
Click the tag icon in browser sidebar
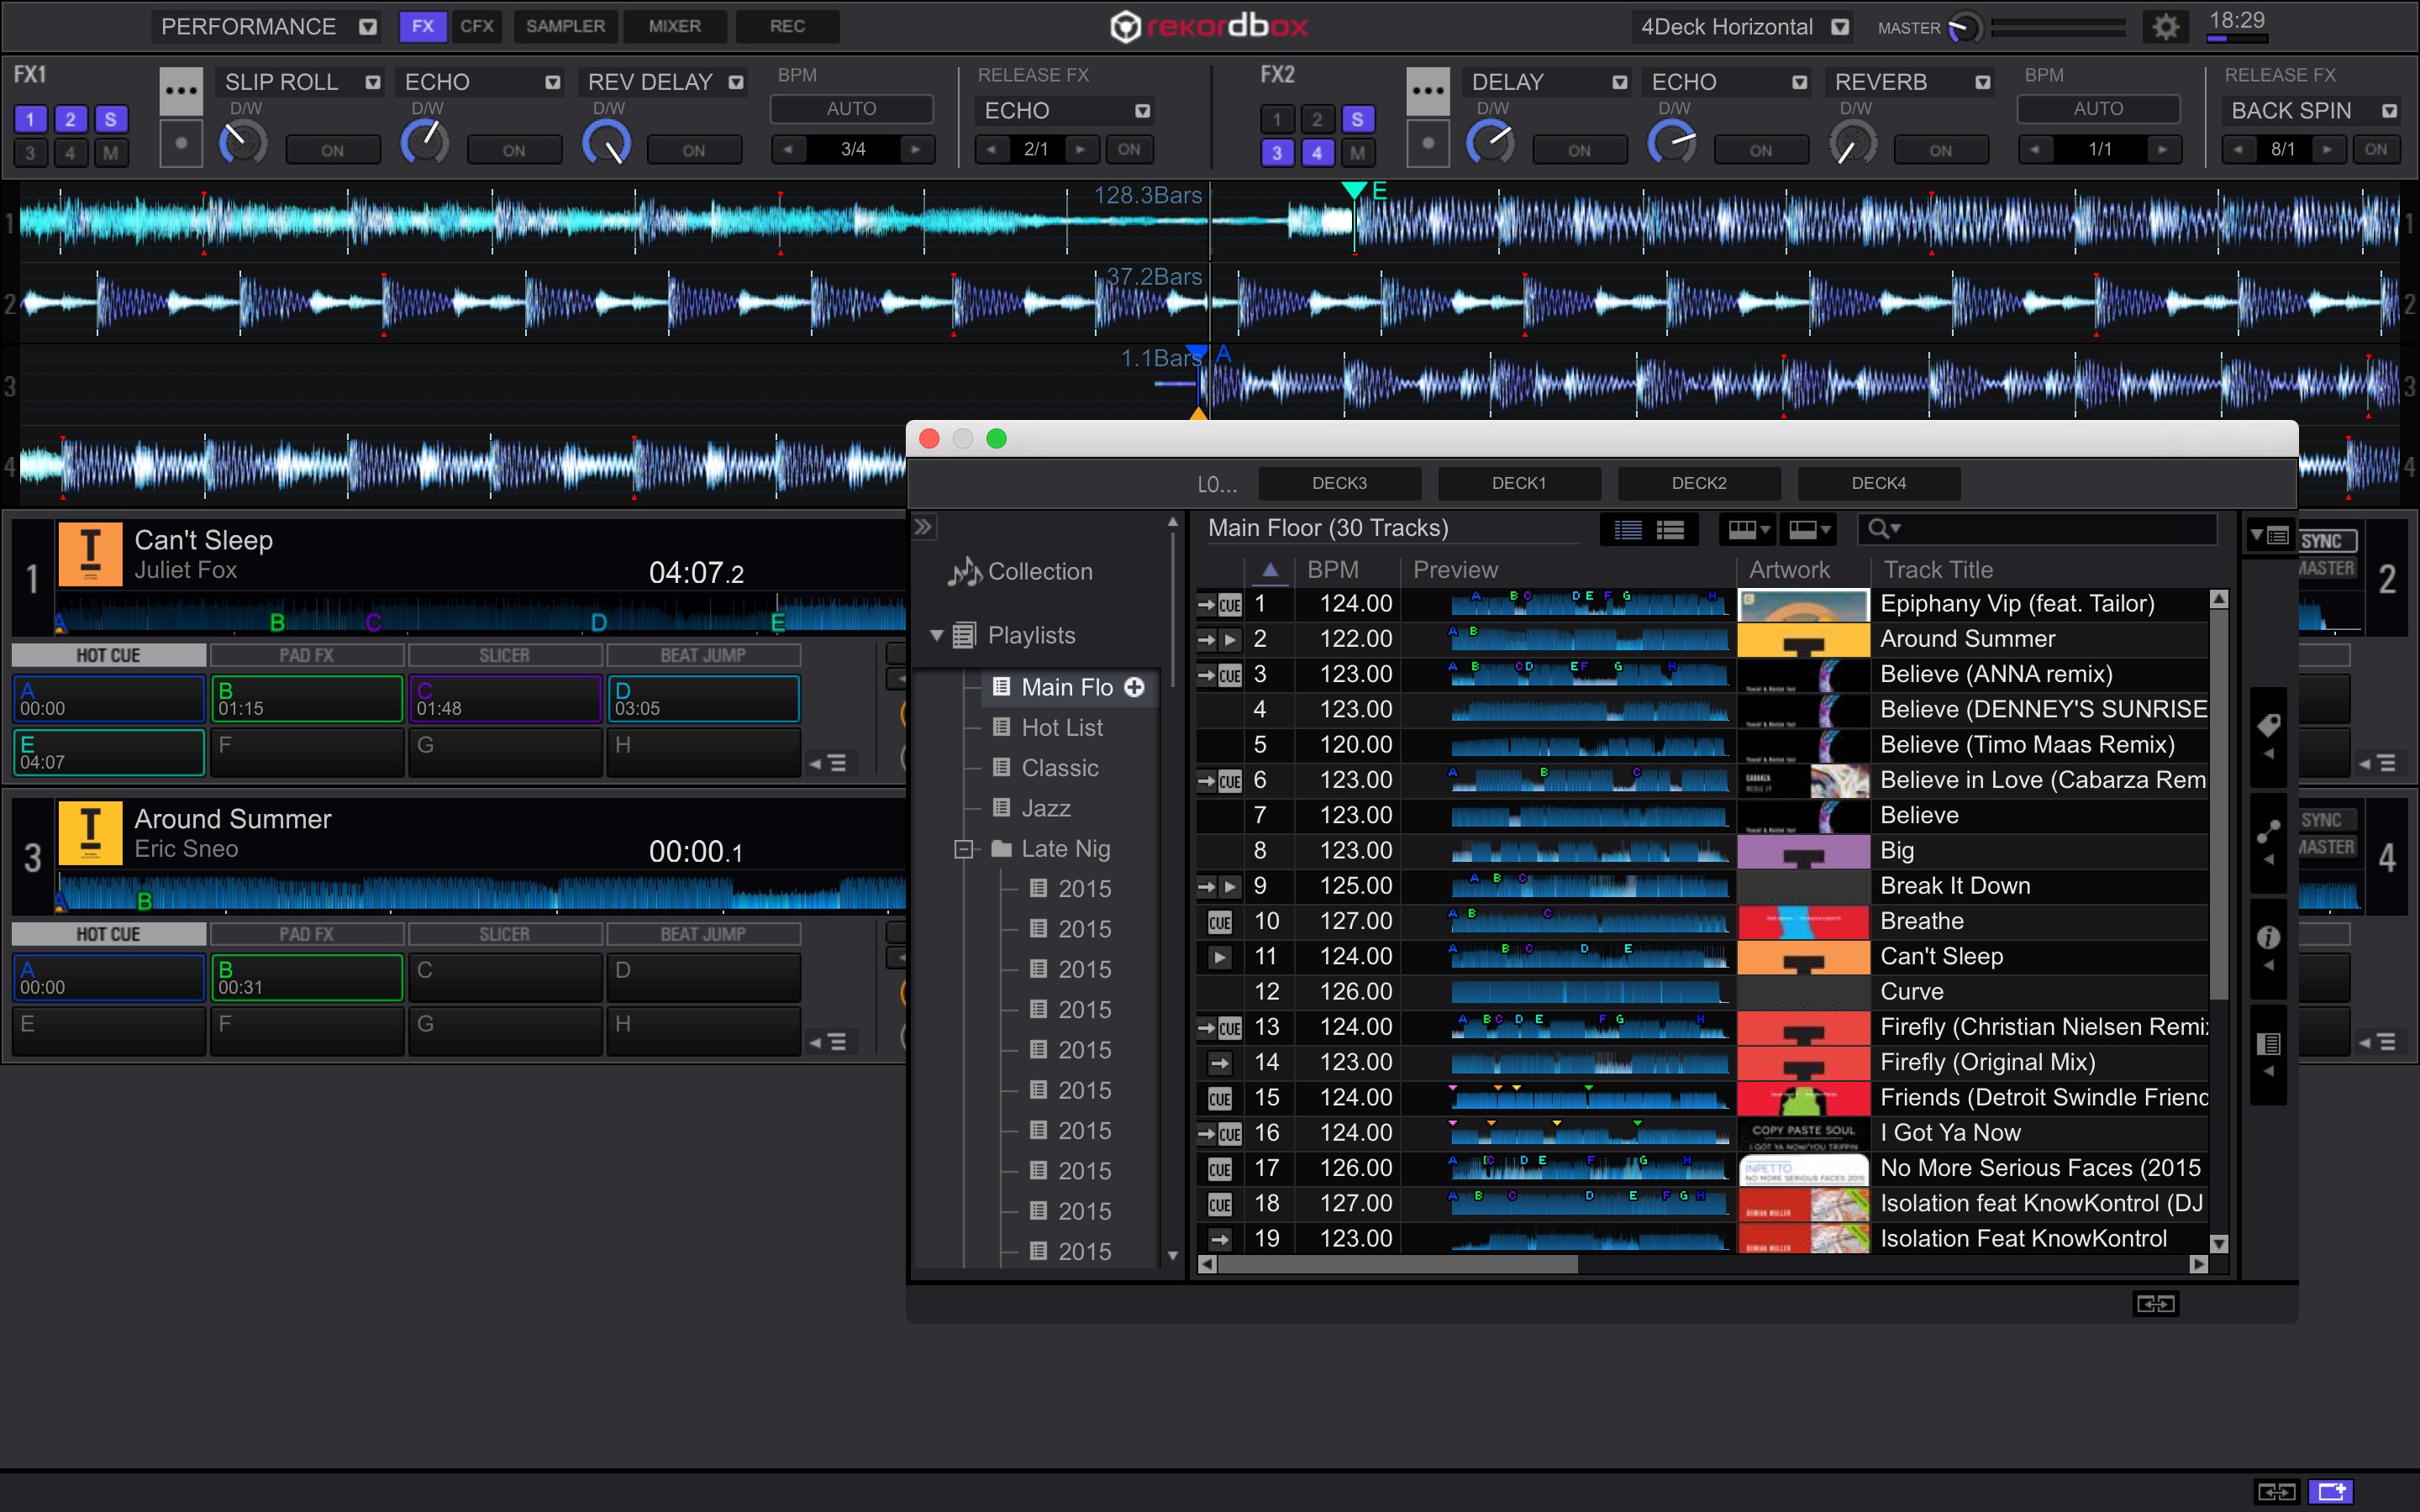[2268, 725]
